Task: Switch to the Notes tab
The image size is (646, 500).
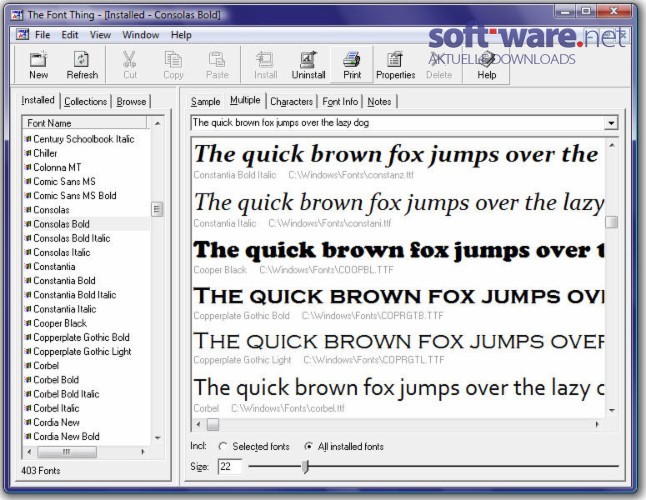Action: [x=379, y=101]
